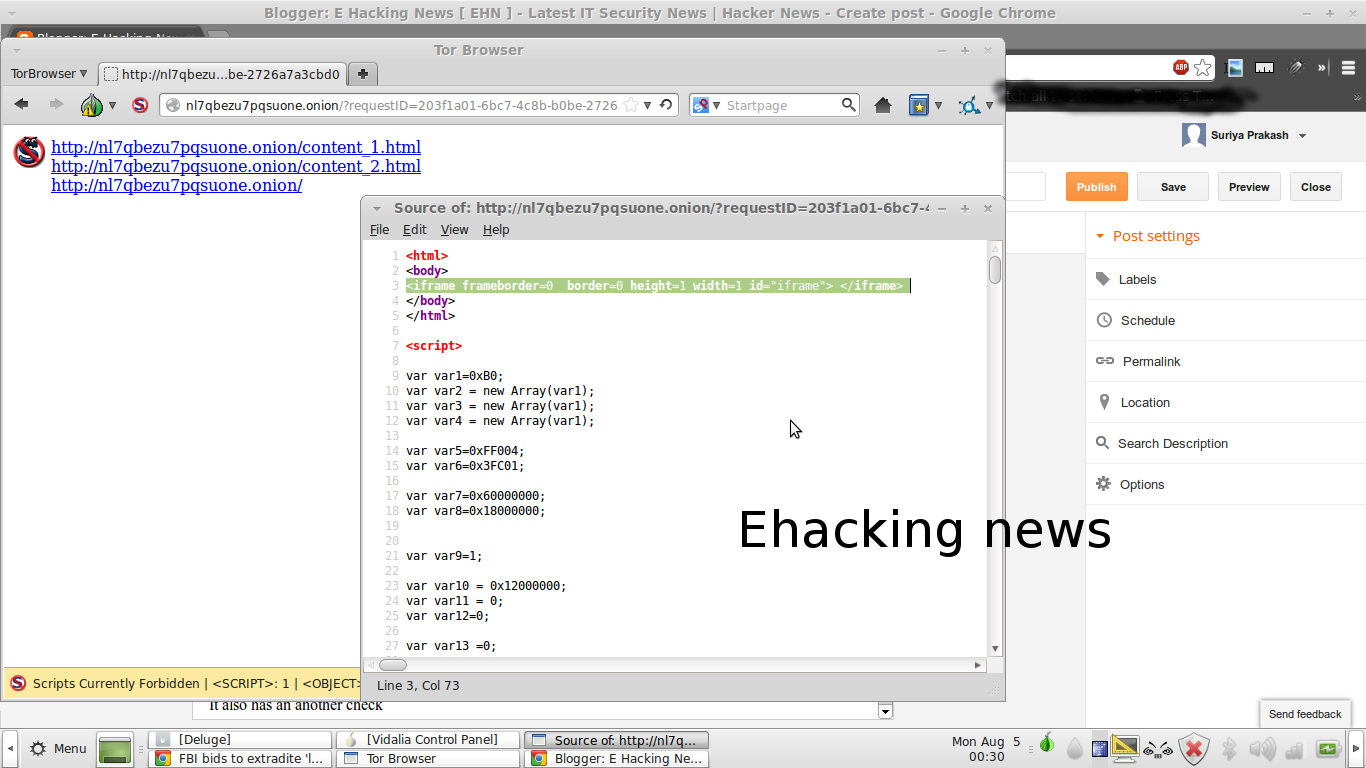Click NoScript blocked-script placeholder icon
Viewport: 1366px width, 768px height.
pos(29,152)
